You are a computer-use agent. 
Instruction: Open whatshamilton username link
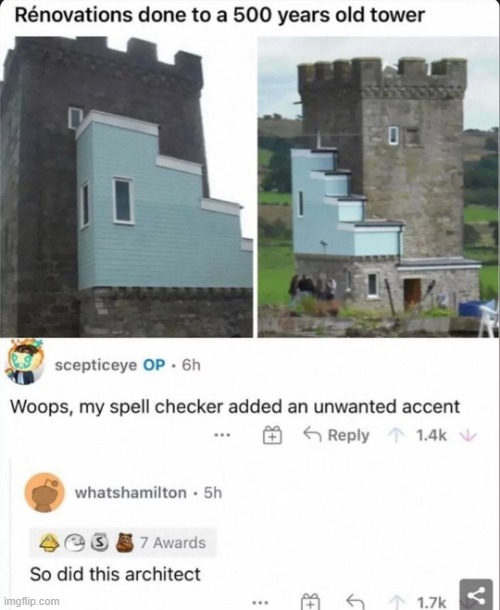[131, 493]
